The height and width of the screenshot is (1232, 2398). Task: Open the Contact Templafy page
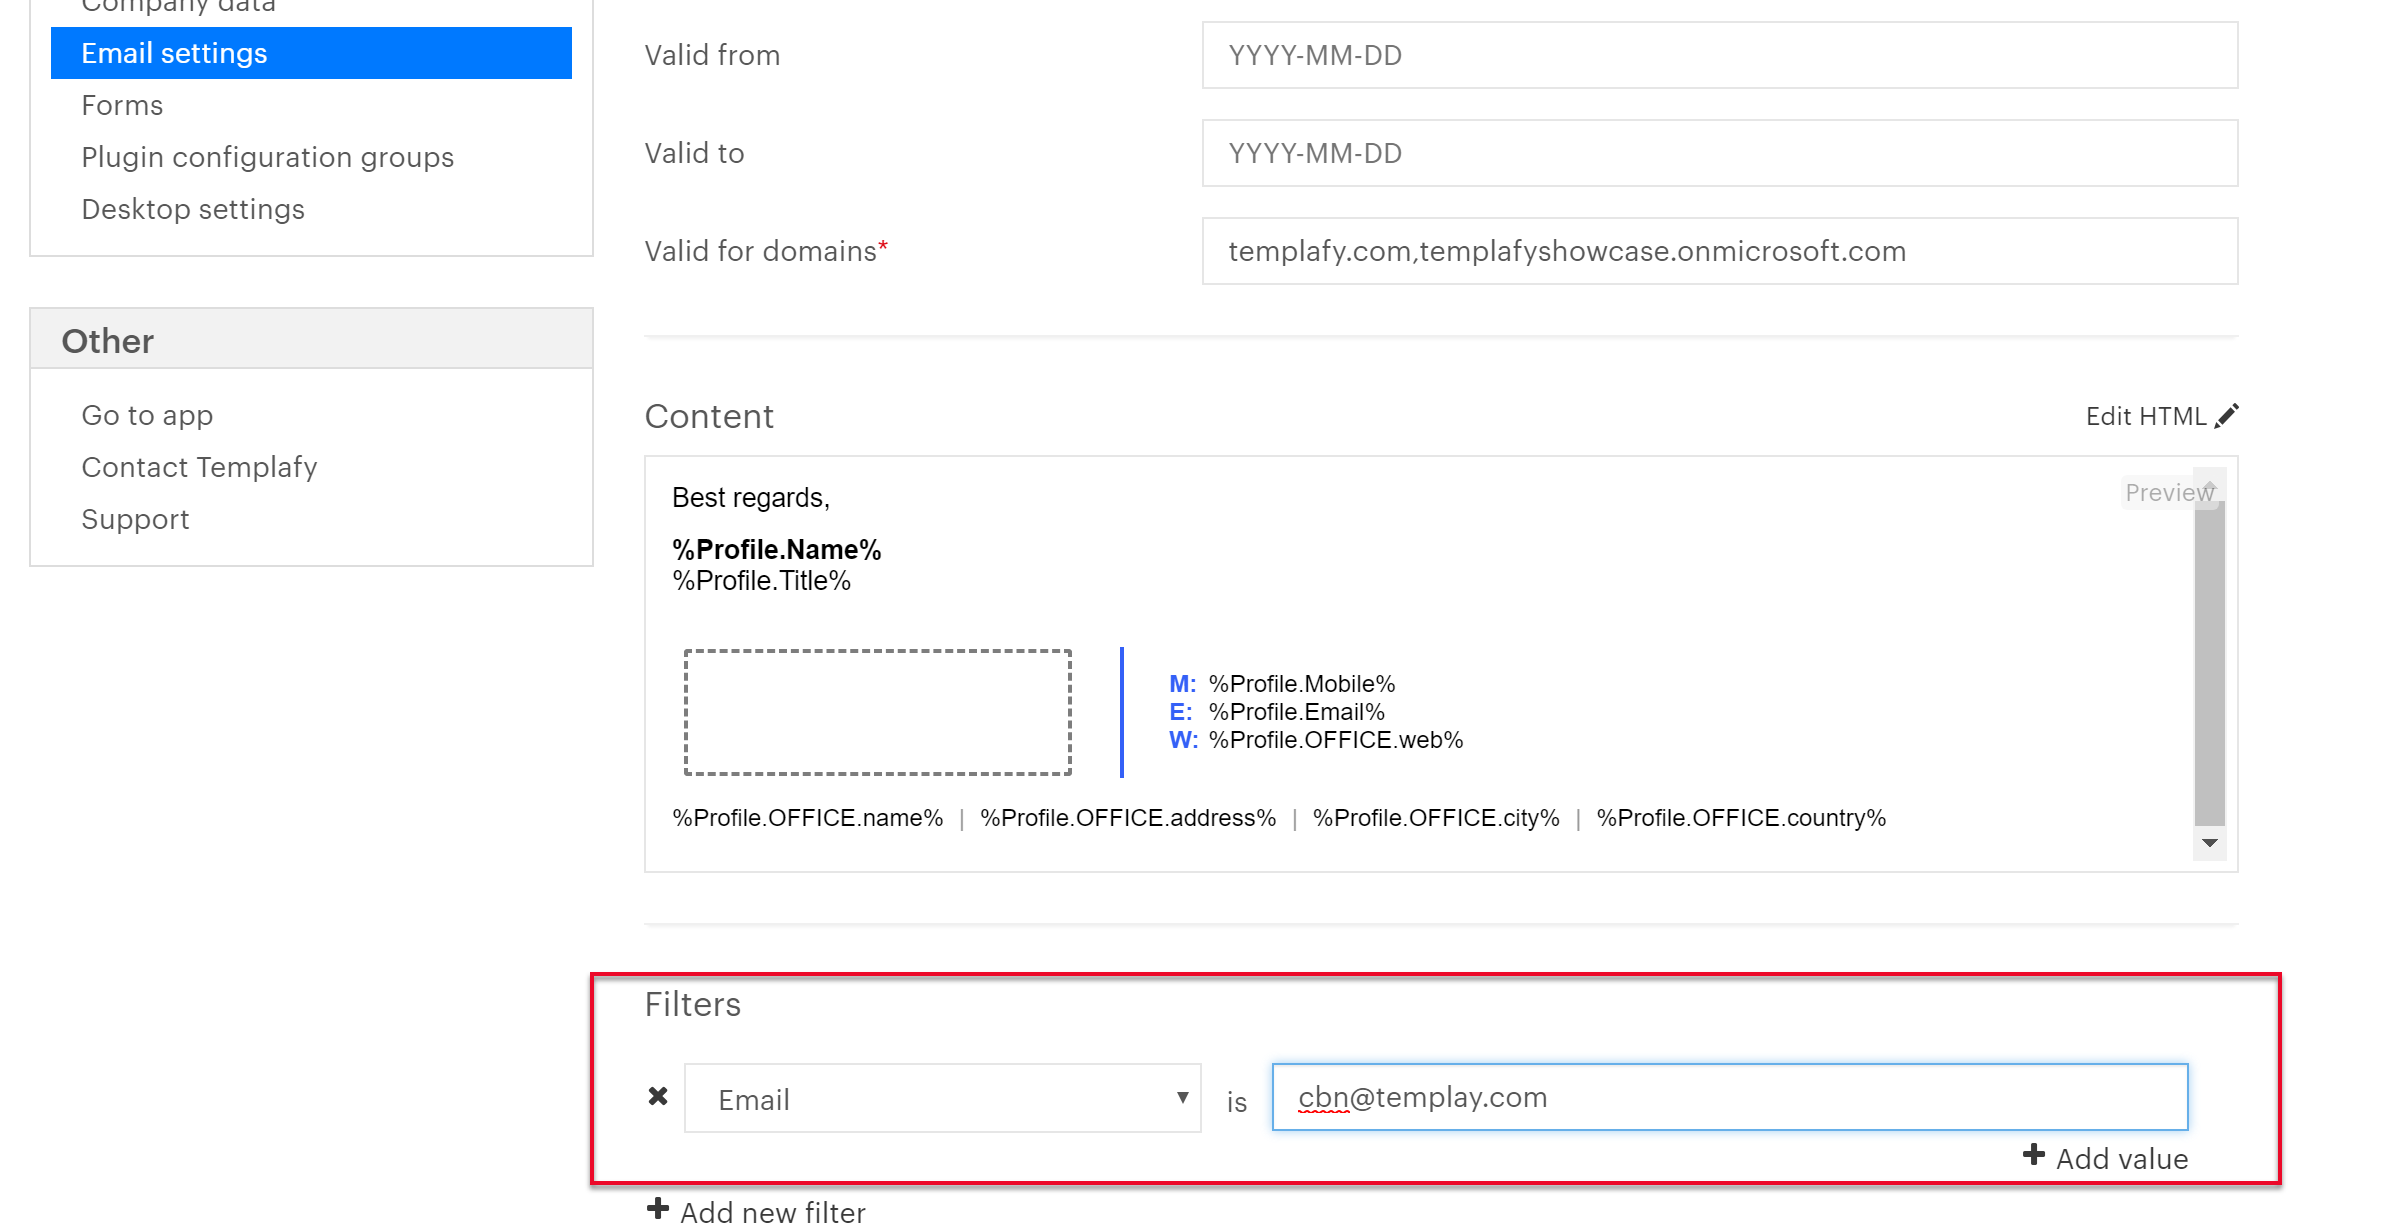pyautogui.click(x=199, y=466)
